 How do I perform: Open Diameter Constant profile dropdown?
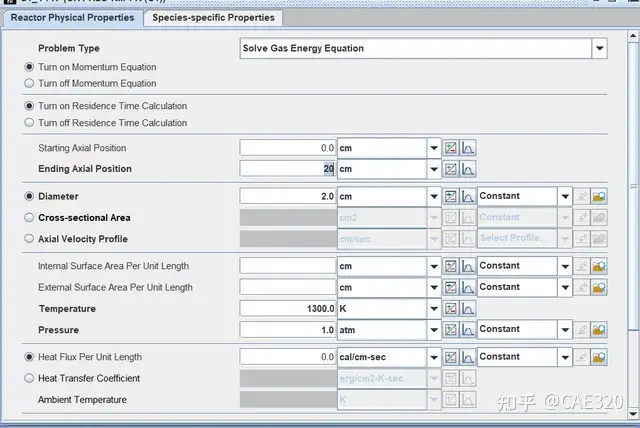(x=565, y=197)
